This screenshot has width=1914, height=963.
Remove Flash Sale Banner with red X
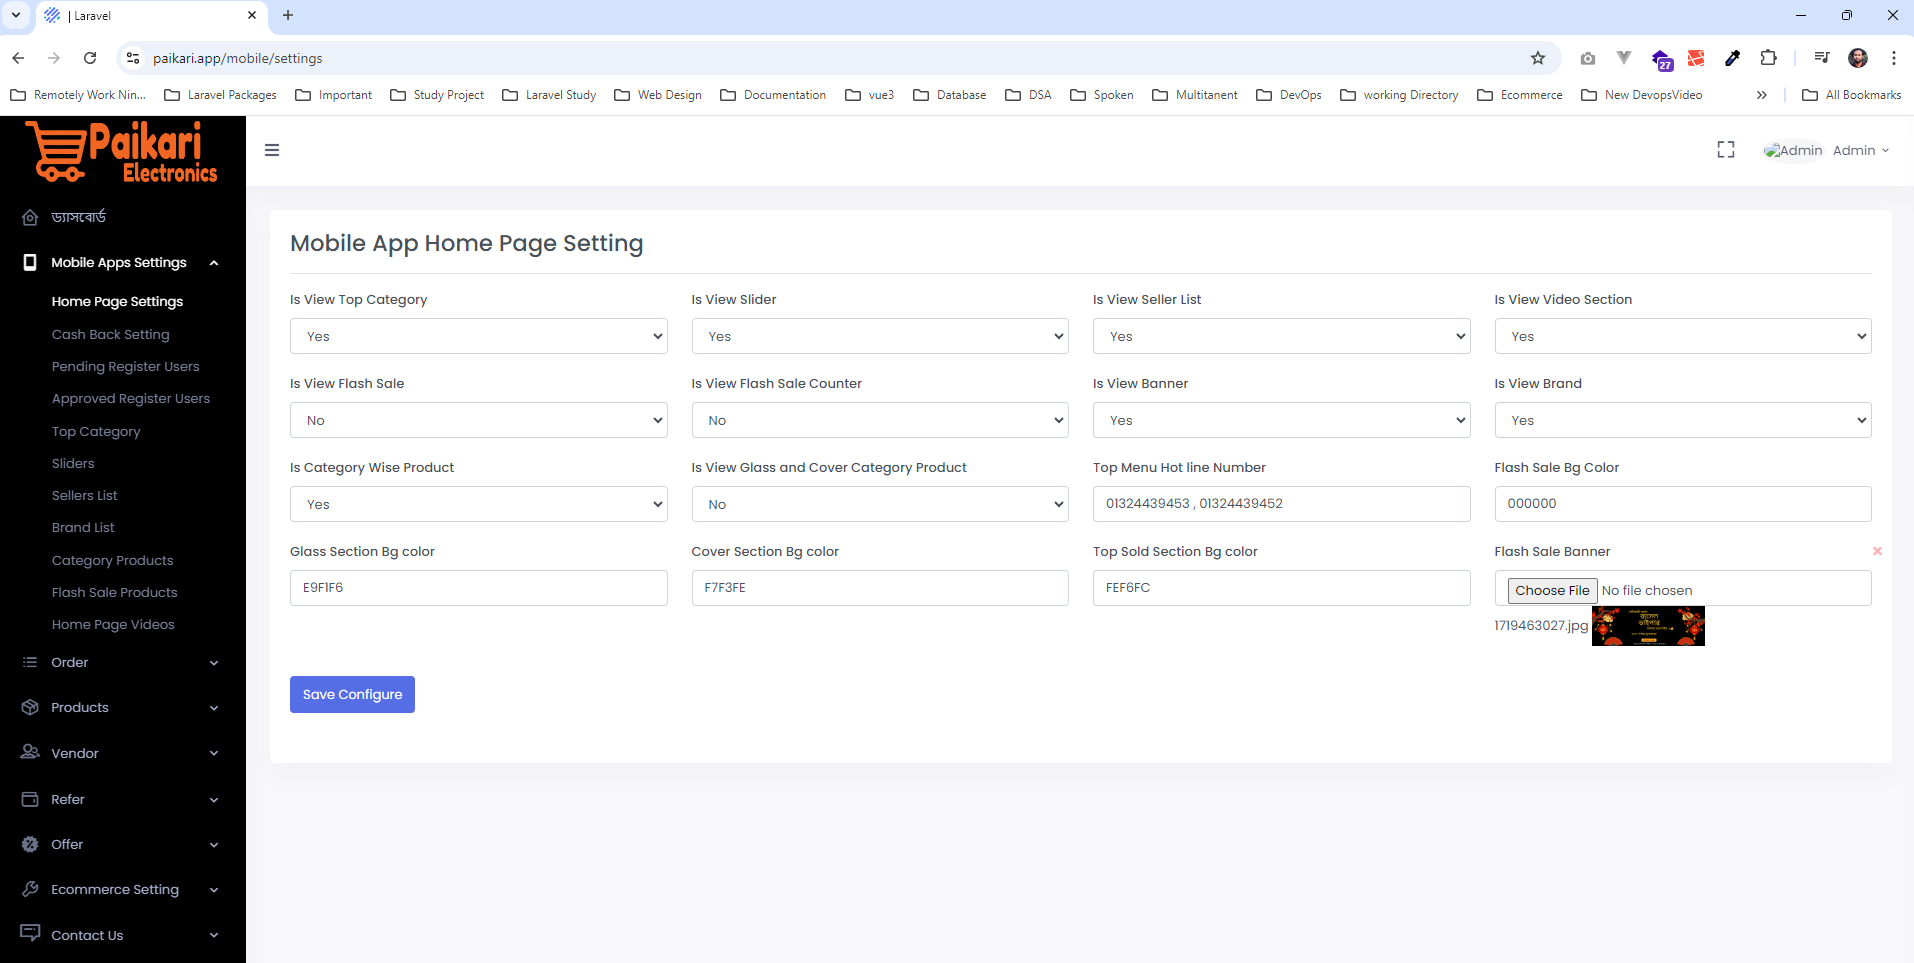click(1877, 551)
